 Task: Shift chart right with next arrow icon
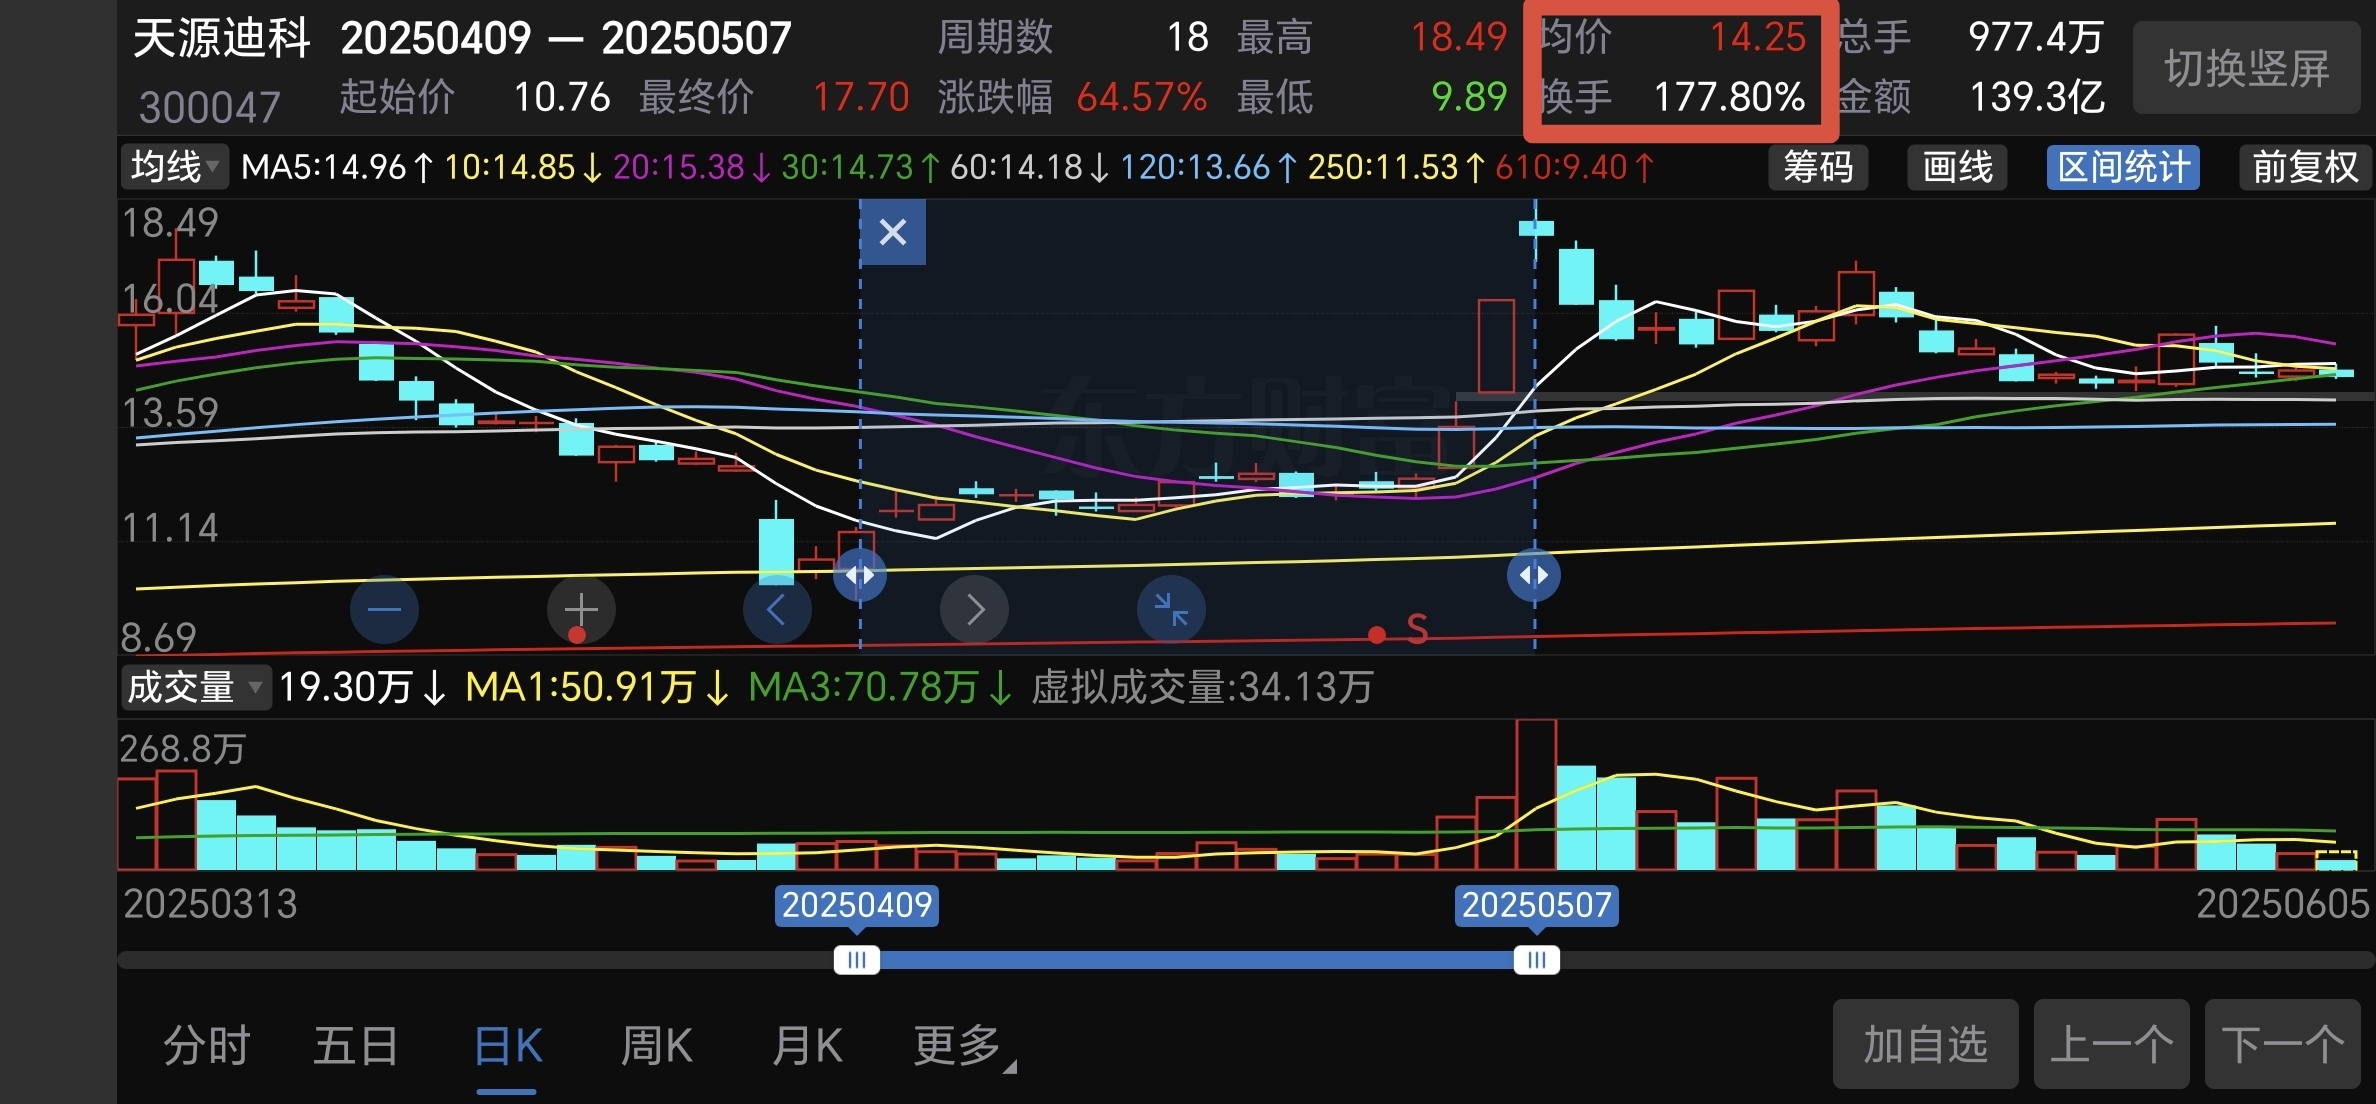coord(975,609)
